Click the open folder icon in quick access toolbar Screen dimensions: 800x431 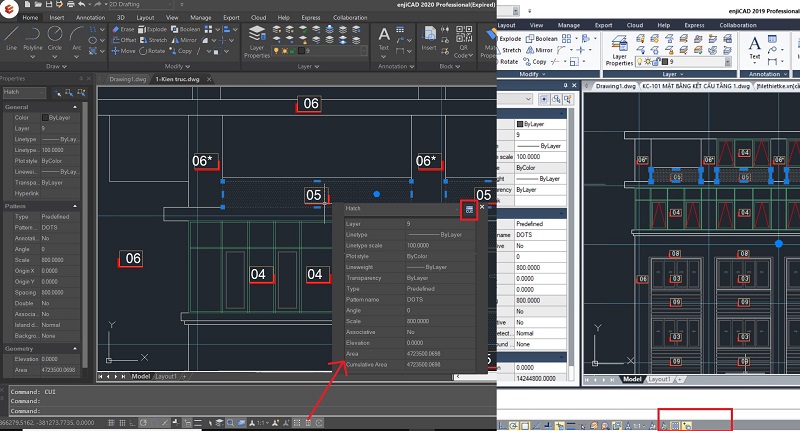pos(38,5)
